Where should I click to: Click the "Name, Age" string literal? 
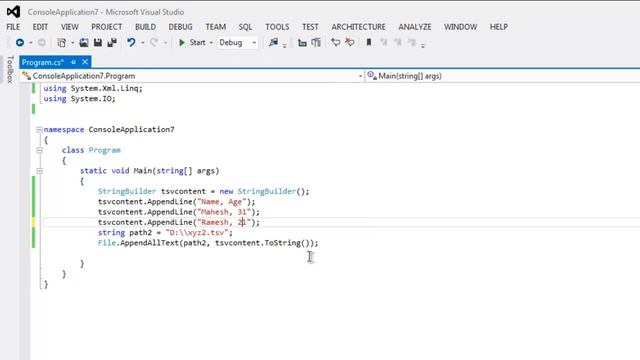point(221,202)
